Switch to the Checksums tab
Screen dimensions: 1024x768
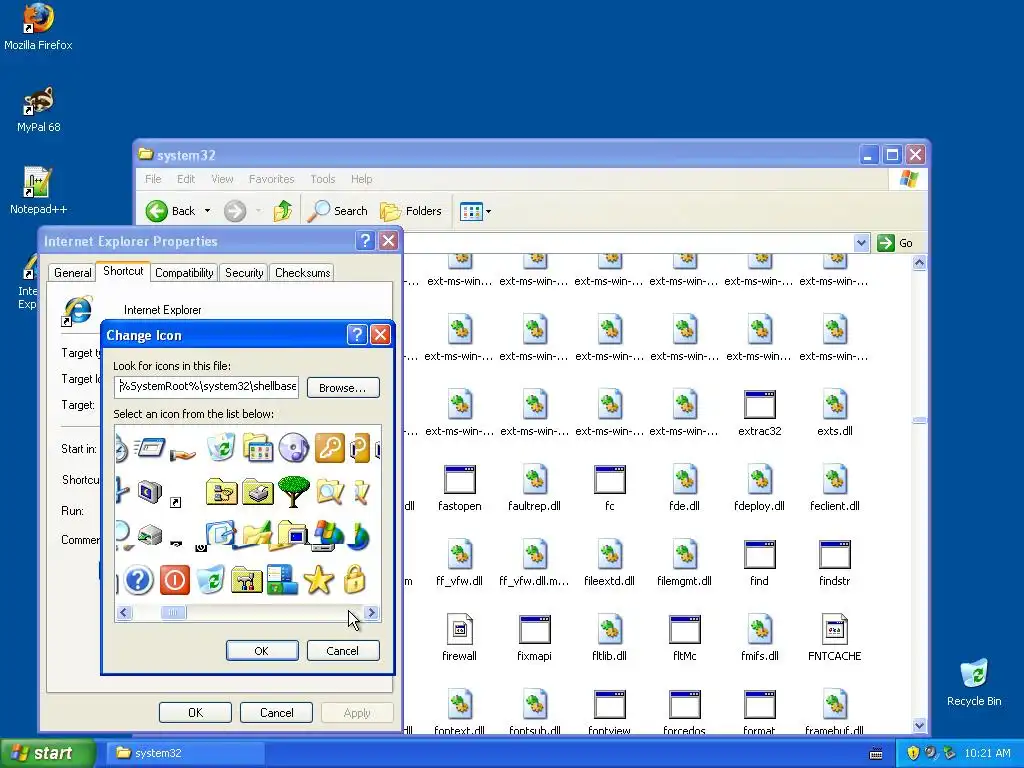[302, 273]
